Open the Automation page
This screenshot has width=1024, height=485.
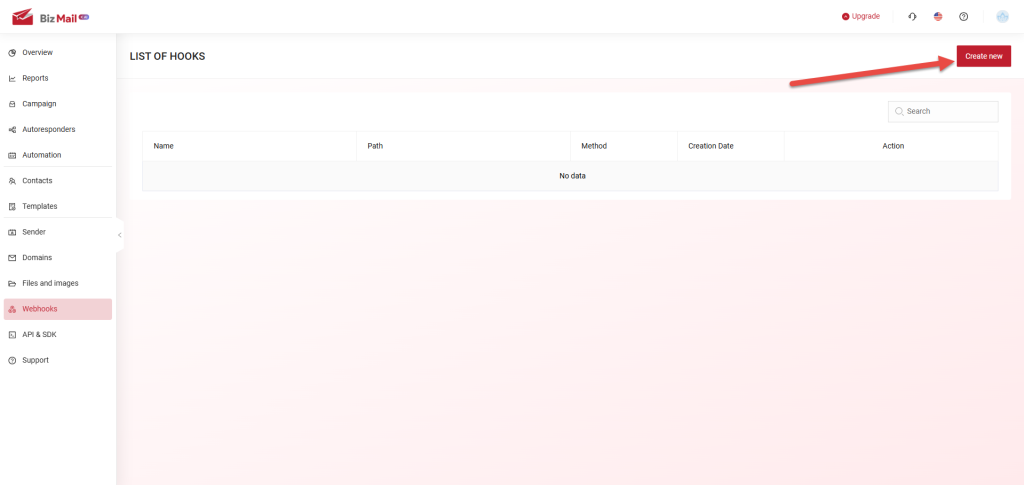pyautogui.click(x=41, y=155)
